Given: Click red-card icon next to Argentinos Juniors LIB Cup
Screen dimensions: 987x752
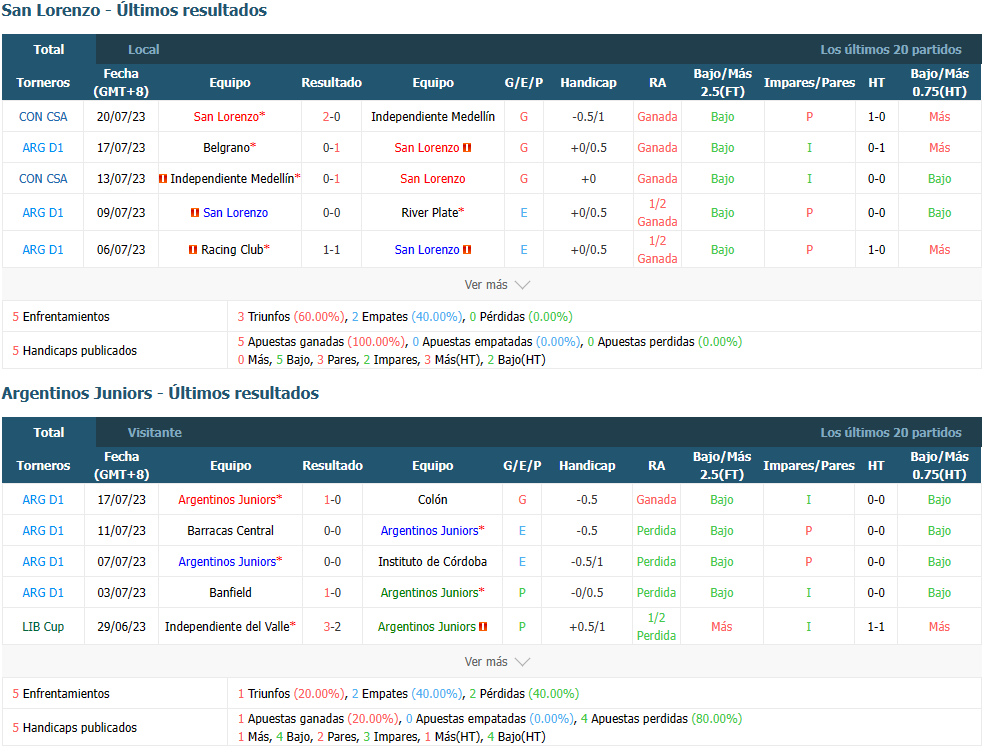Looking at the screenshot, I should click(x=483, y=627).
